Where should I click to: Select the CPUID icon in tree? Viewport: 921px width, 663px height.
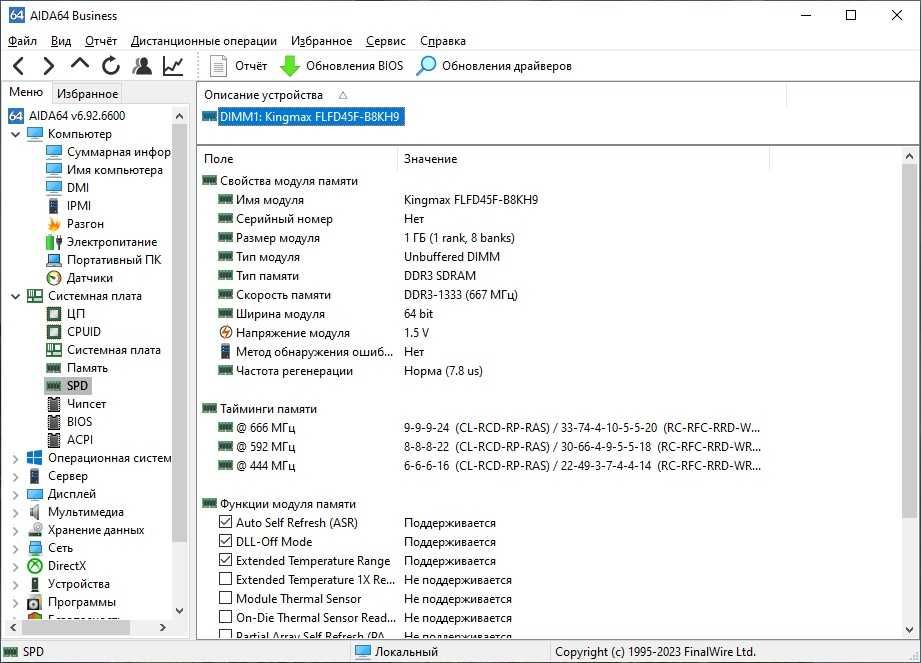(x=54, y=332)
